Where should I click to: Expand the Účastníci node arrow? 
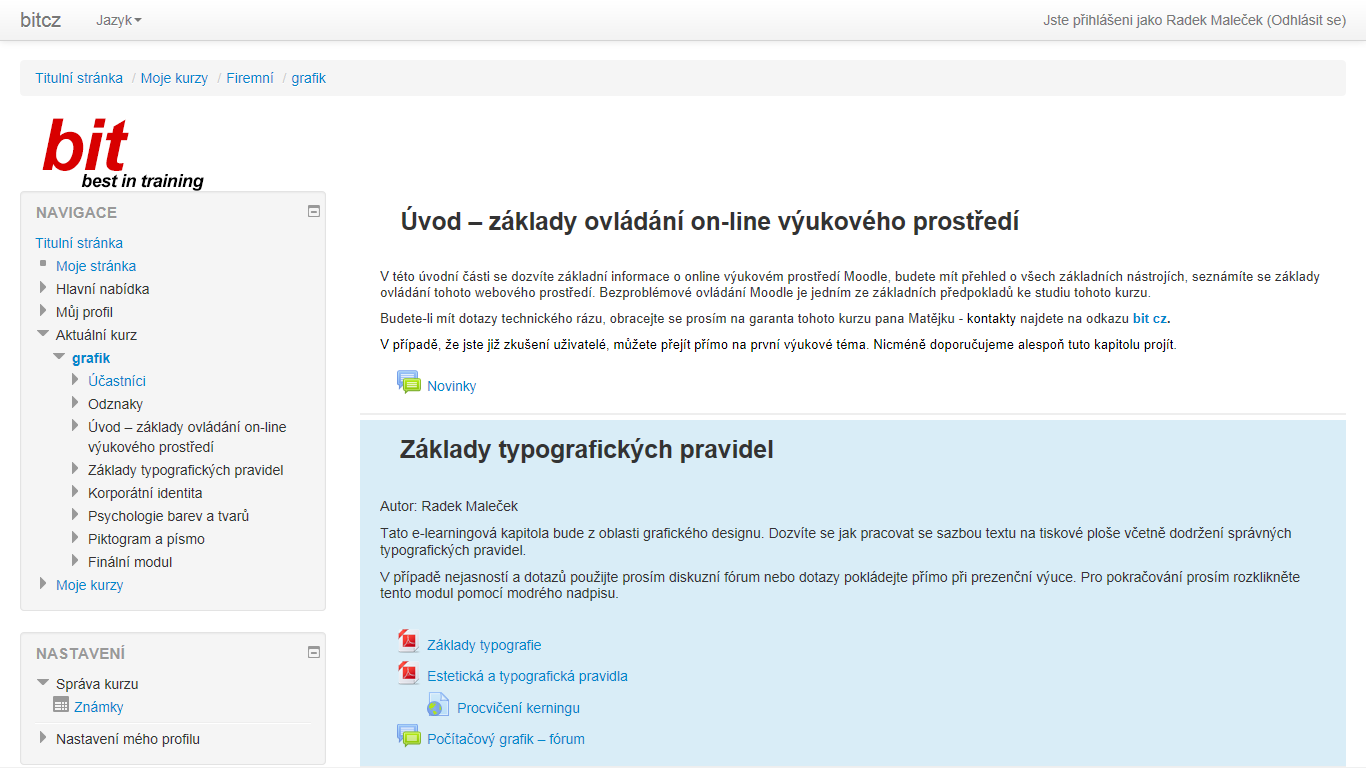click(76, 380)
